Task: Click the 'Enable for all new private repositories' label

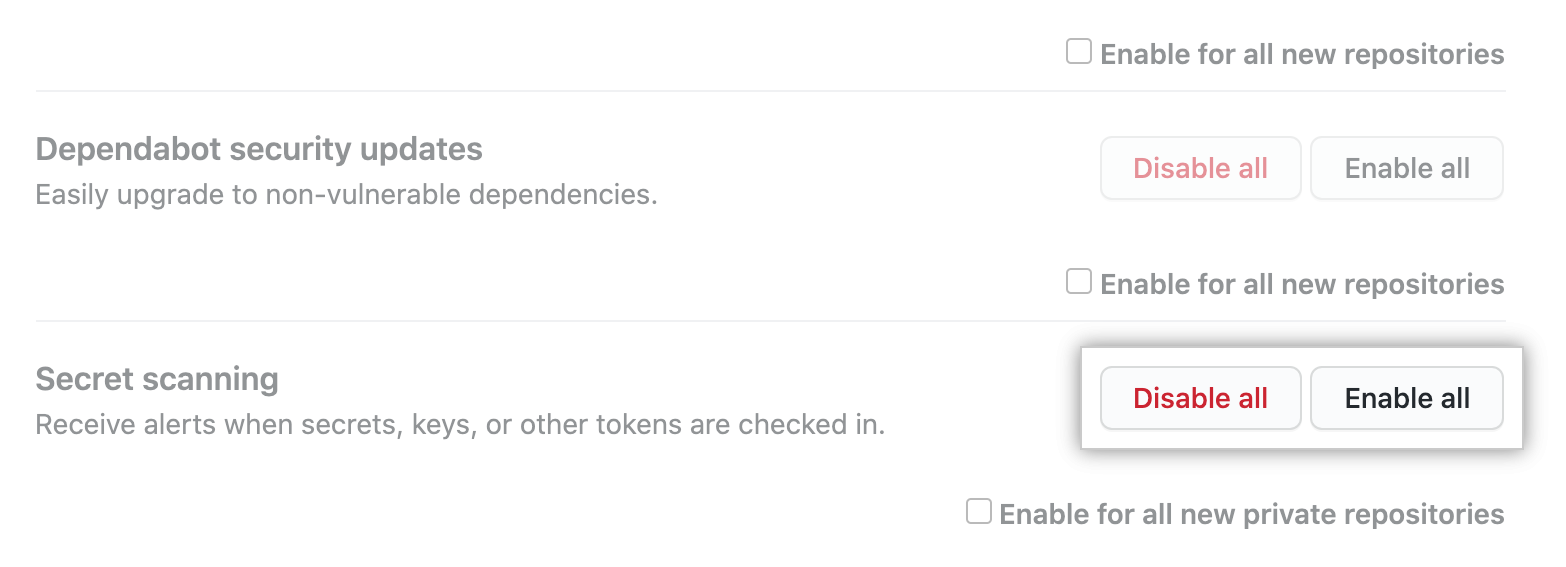Action: [x=1252, y=514]
